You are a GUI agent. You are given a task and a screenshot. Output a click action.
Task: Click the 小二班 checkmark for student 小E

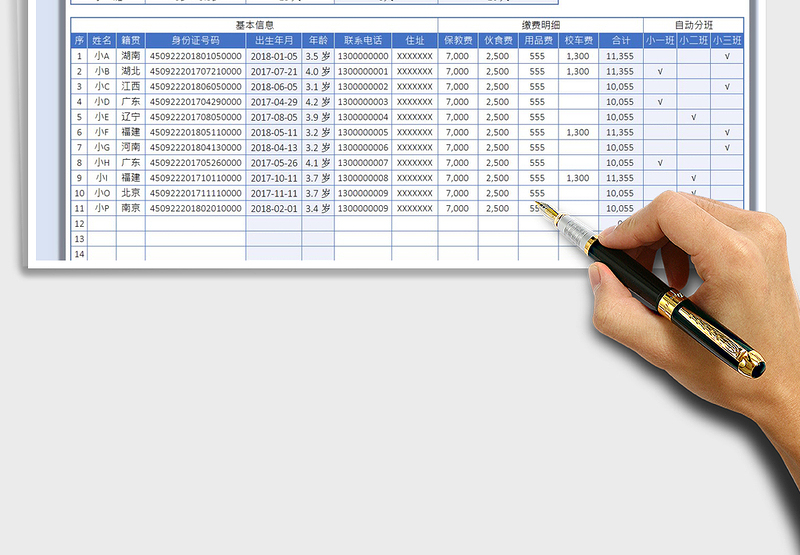click(693, 117)
